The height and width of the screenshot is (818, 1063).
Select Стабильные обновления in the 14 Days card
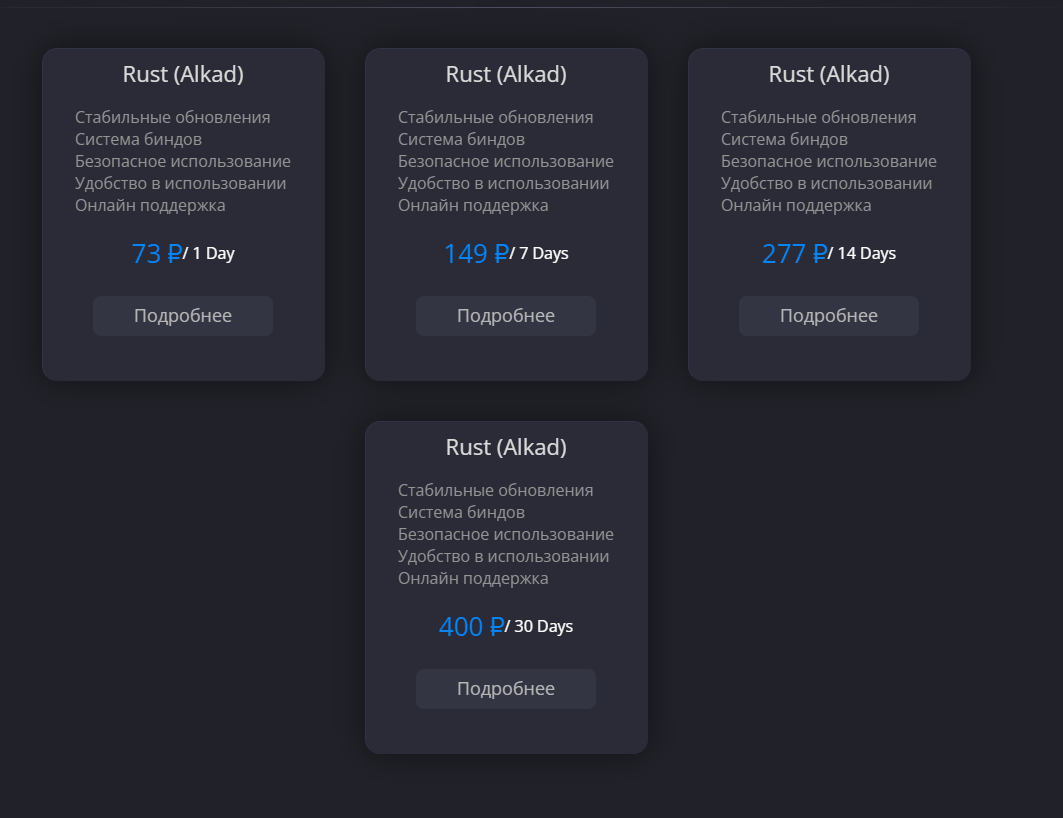point(818,117)
